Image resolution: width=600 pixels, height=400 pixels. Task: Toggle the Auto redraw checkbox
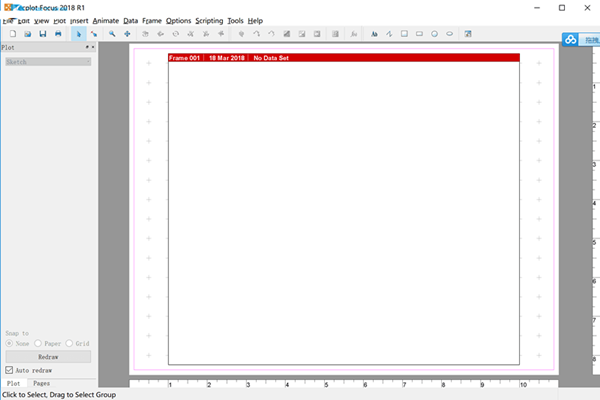(x=9, y=370)
